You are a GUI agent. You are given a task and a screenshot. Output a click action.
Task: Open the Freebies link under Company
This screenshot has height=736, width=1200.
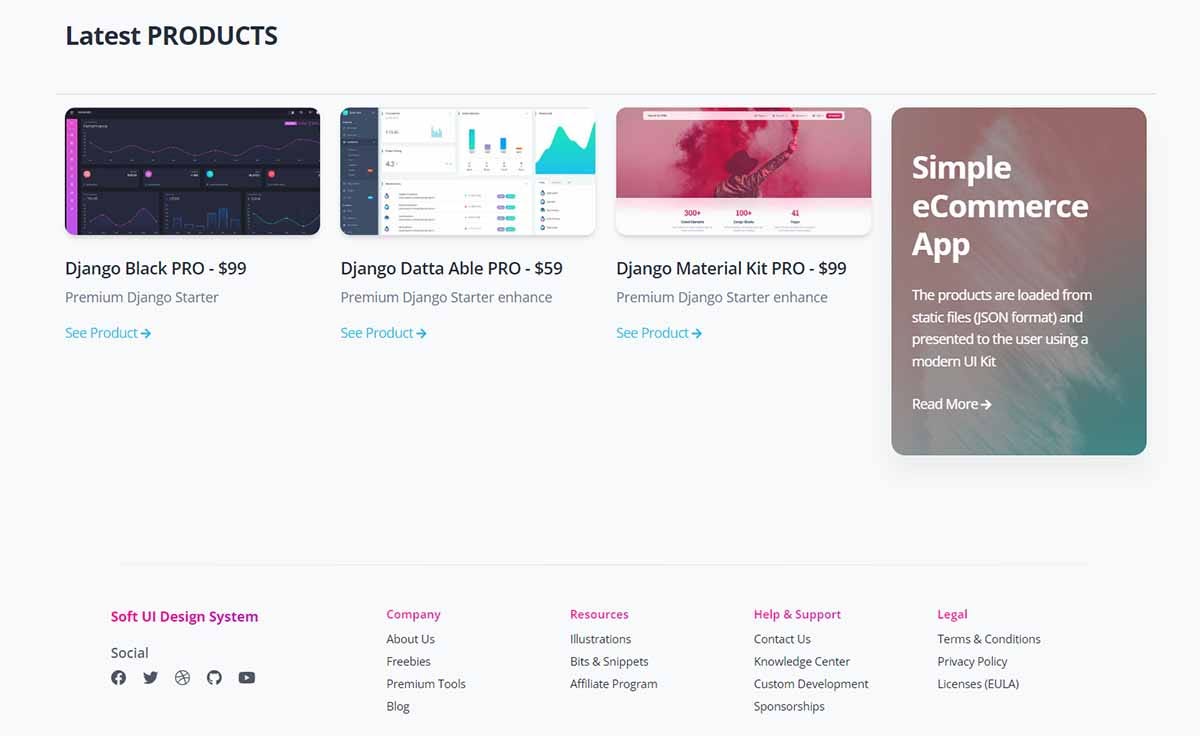(408, 661)
